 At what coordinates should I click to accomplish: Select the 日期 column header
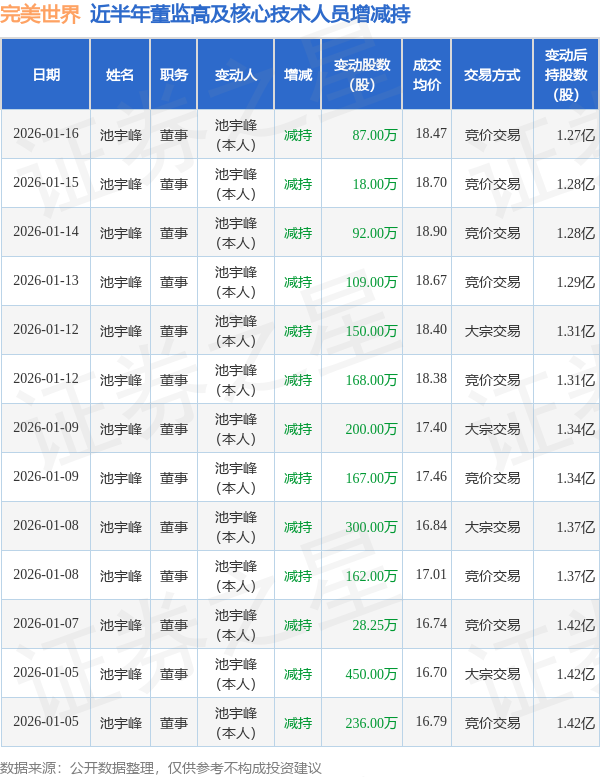(46, 75)
